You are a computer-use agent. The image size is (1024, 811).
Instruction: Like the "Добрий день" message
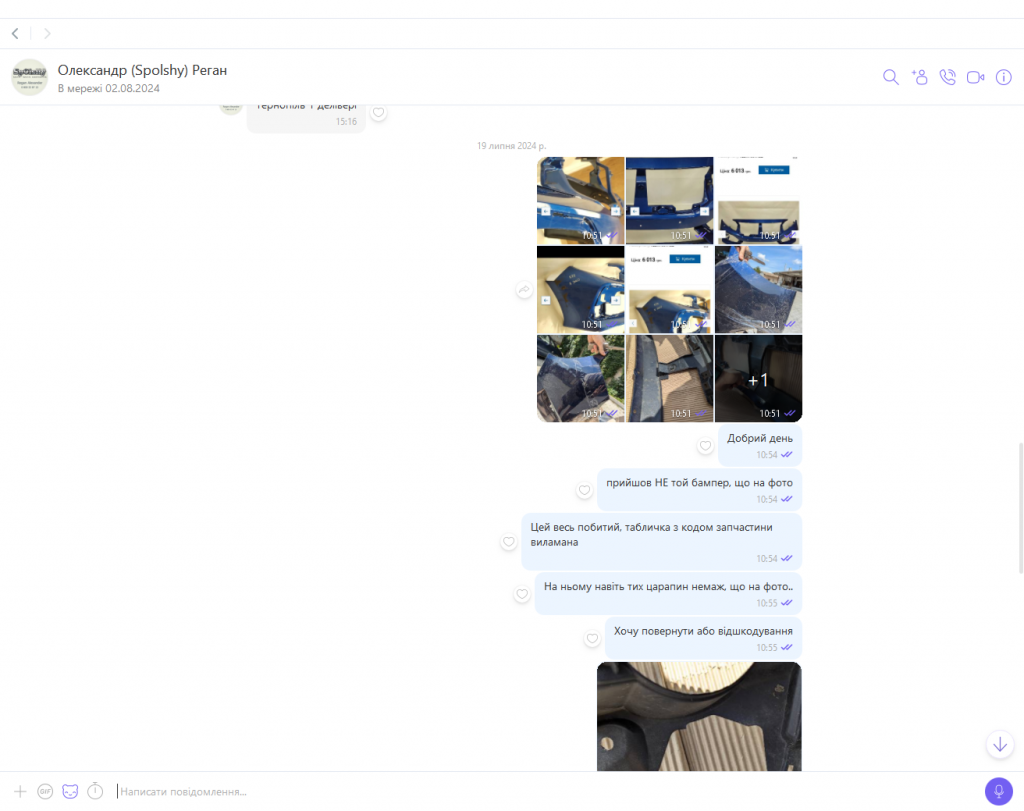(705, 446)
